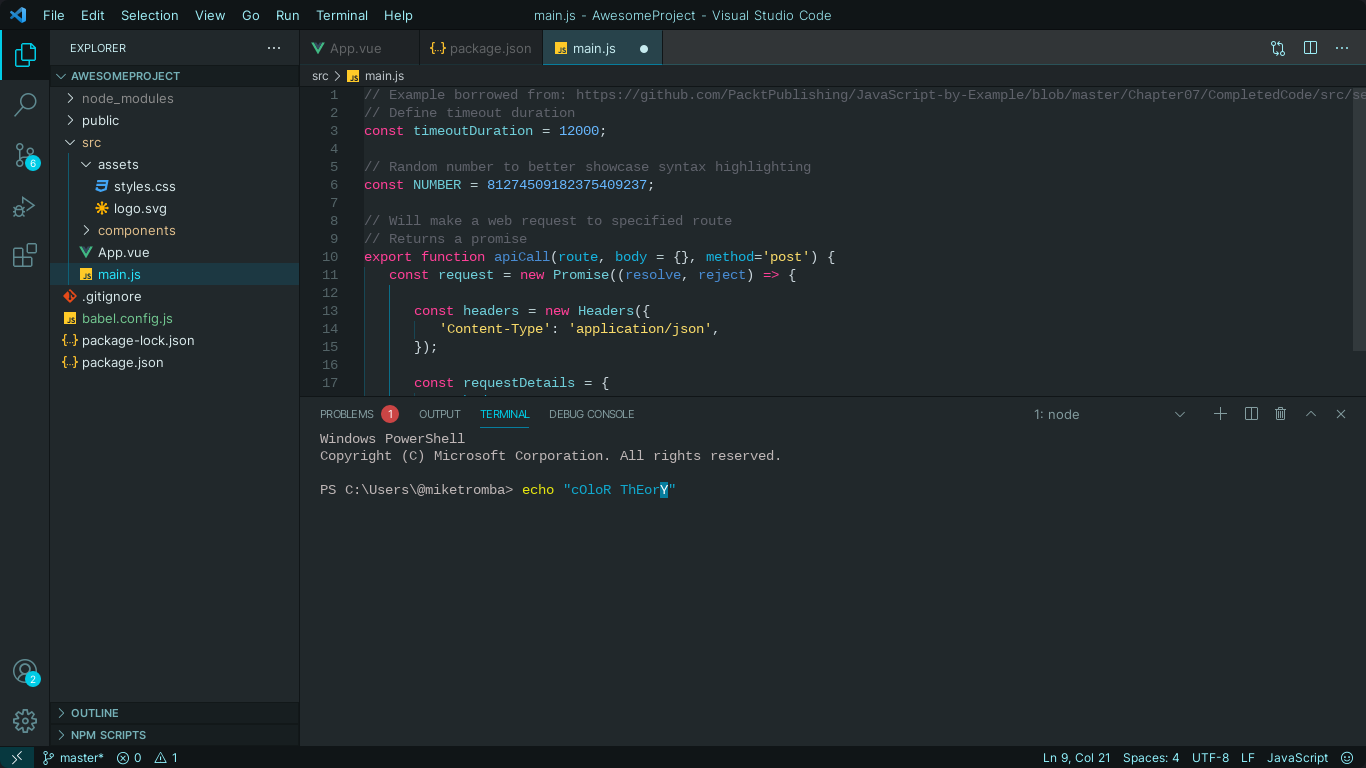Open the File menu

[x=54, y=15]
